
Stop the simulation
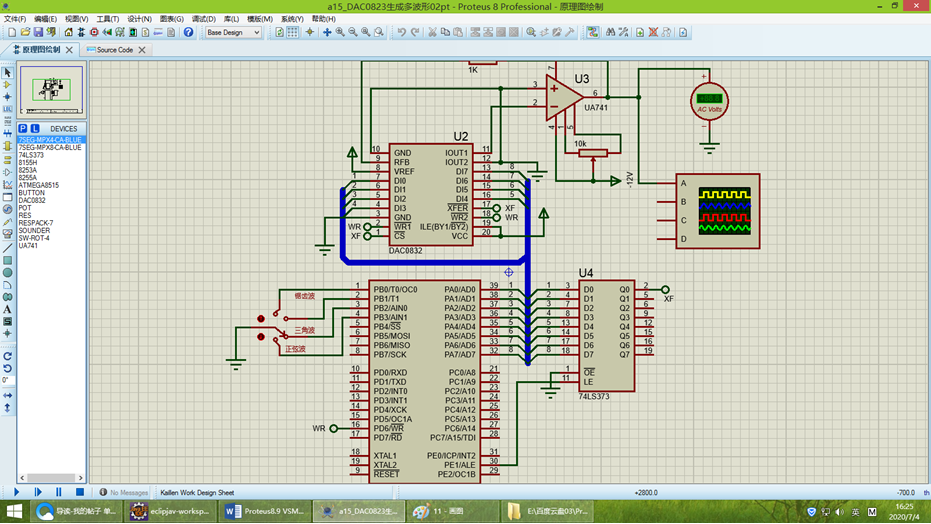(x=80, y=492)
